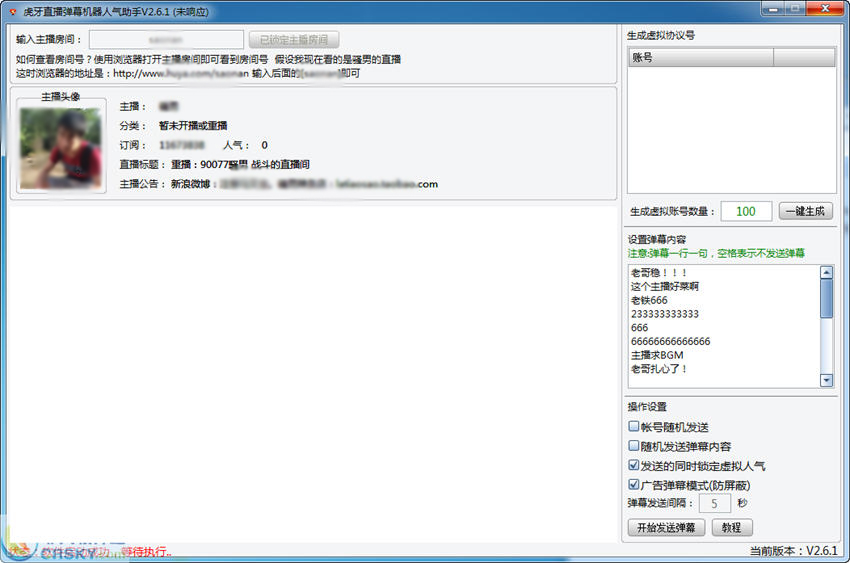The height and width of the screenshot is (563, 850).
Task: Click the 当前版本：V2.6.1 status text
Action: pyautogui.click(x=794, y=551)
